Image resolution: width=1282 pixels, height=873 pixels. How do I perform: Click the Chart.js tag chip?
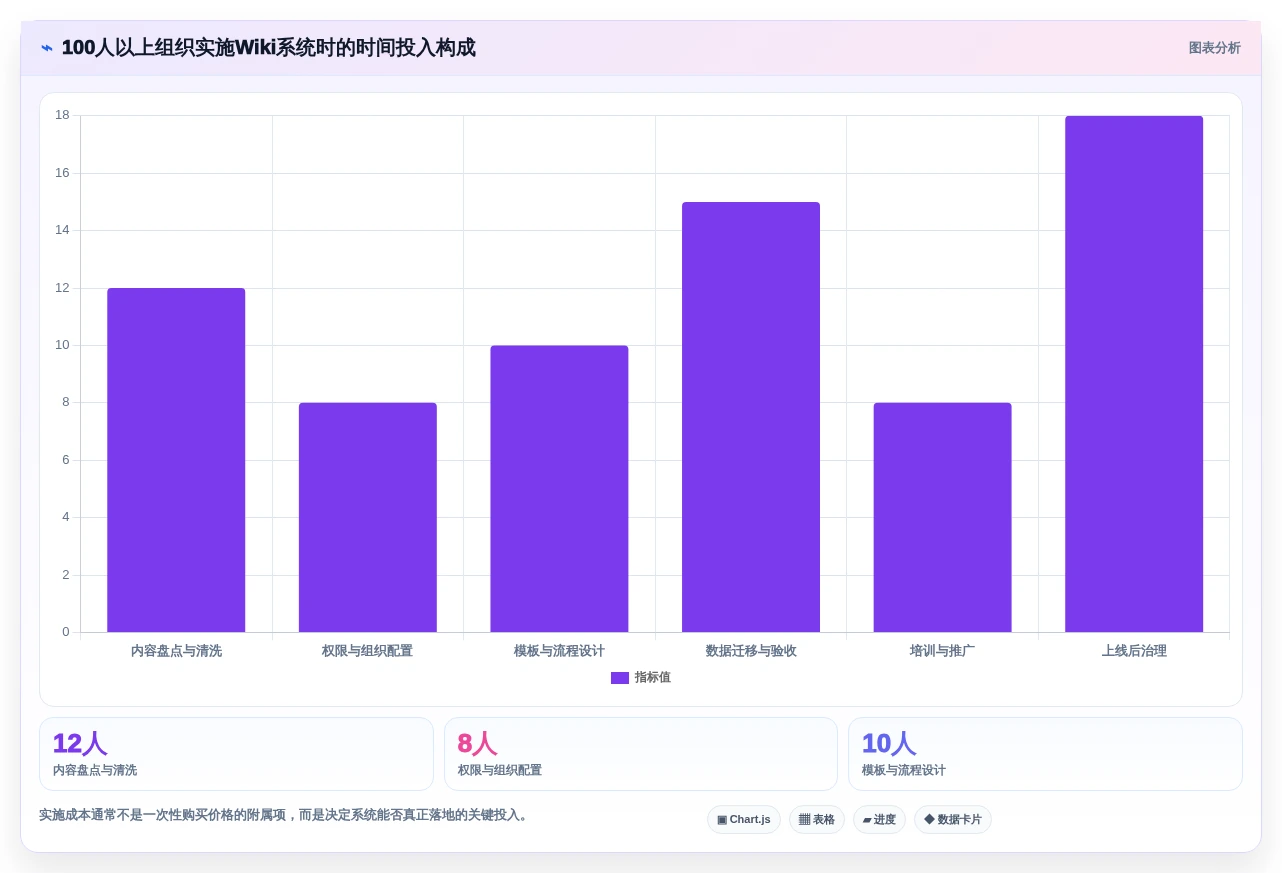pyautogui.click(x=744, y=820)
